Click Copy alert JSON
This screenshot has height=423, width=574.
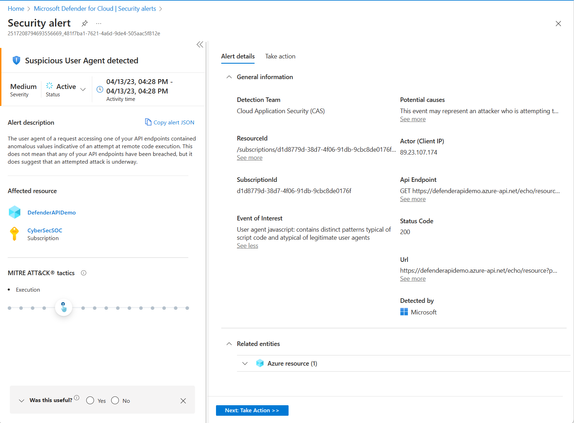[169, 122]
